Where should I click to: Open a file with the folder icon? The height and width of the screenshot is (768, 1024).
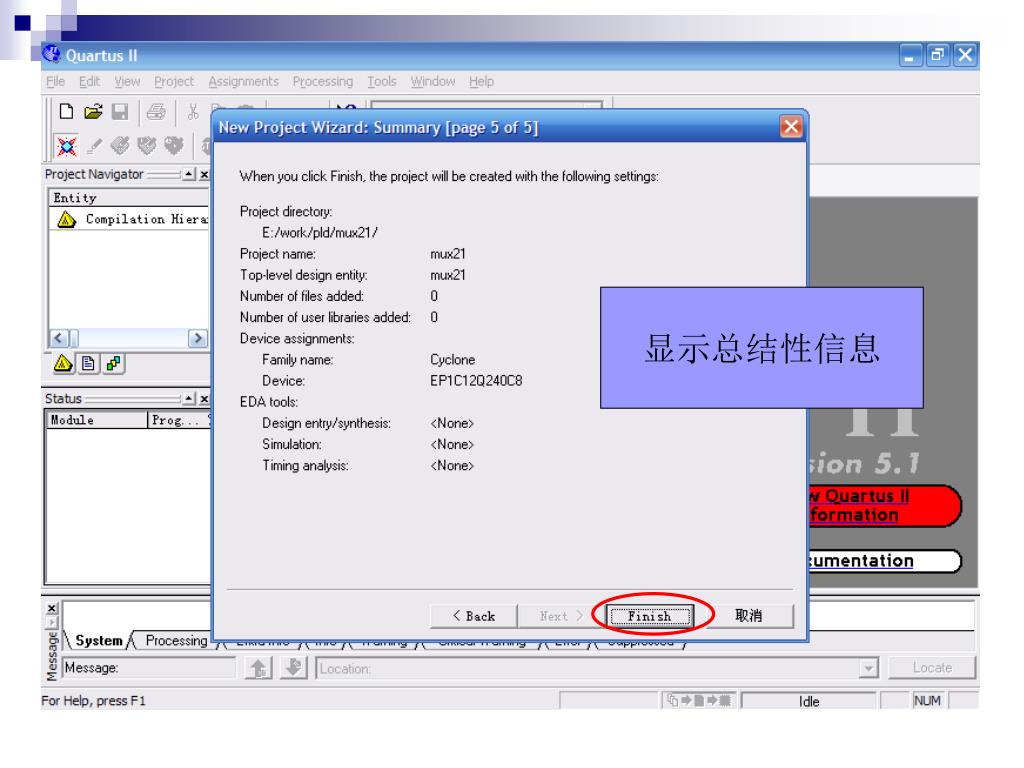tap(93, 112)
